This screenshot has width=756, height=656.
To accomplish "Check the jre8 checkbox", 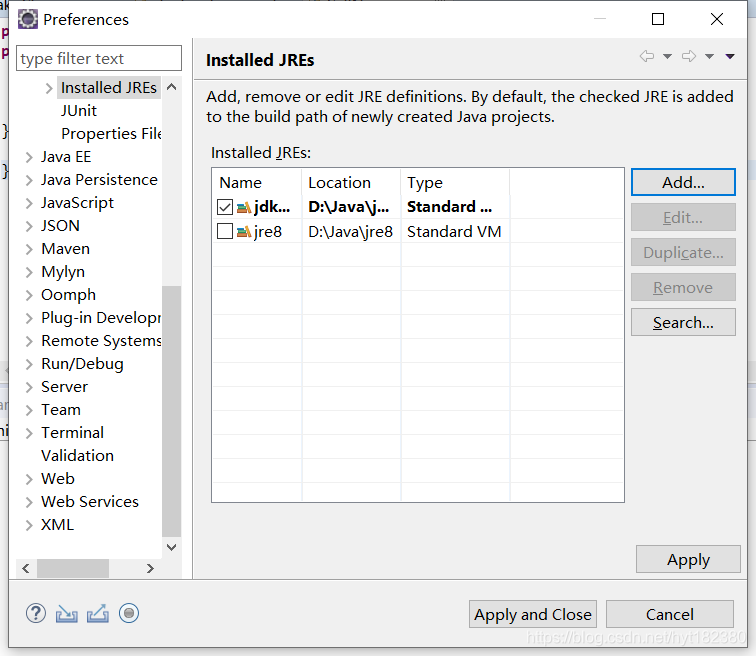I will (225, 231).
